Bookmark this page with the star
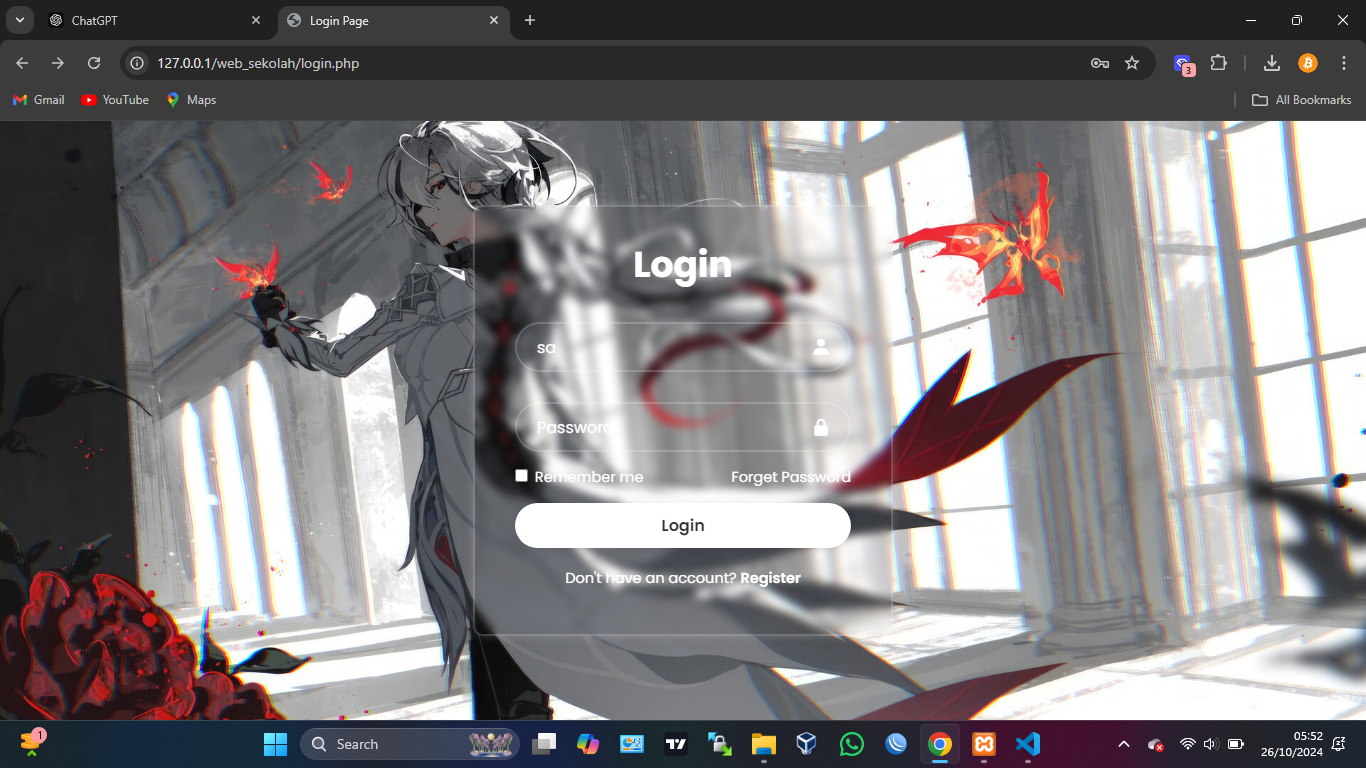The height and width of the screenshot is (768, 1366). (1132, 63)
